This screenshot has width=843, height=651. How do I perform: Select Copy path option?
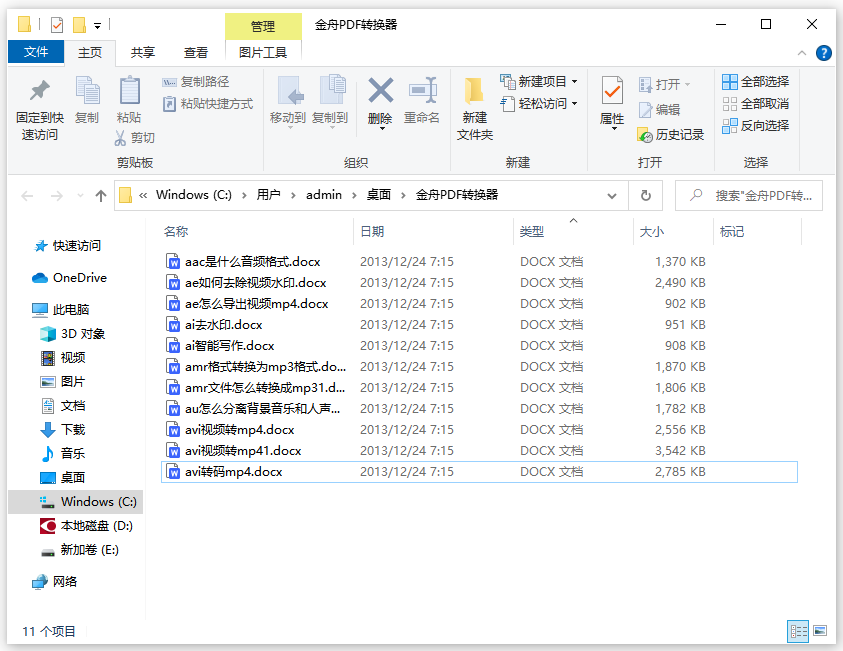click(x=196, y=82)
